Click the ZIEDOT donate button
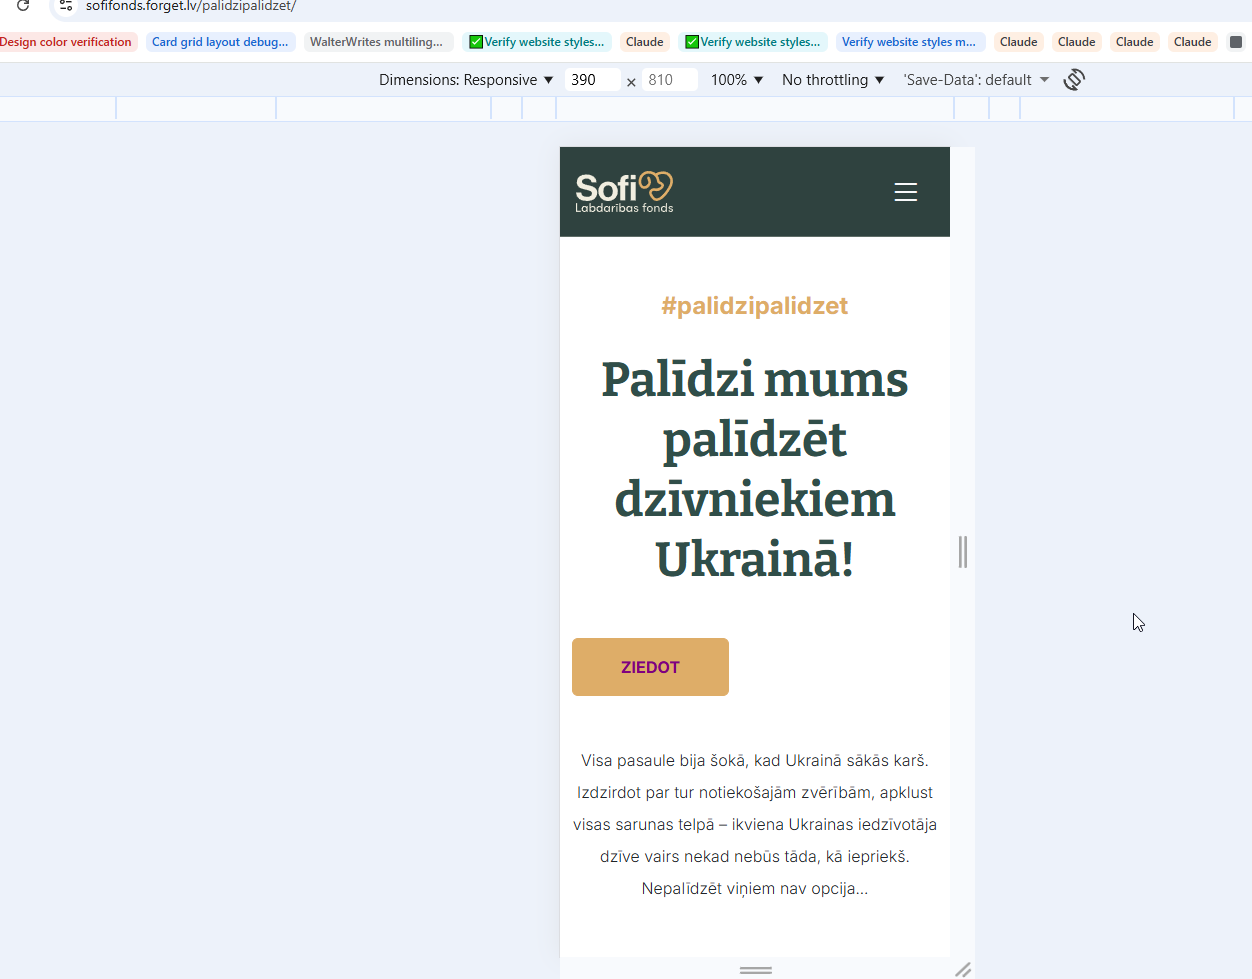This screenshot has height=979, width=1252. point(650,667)
